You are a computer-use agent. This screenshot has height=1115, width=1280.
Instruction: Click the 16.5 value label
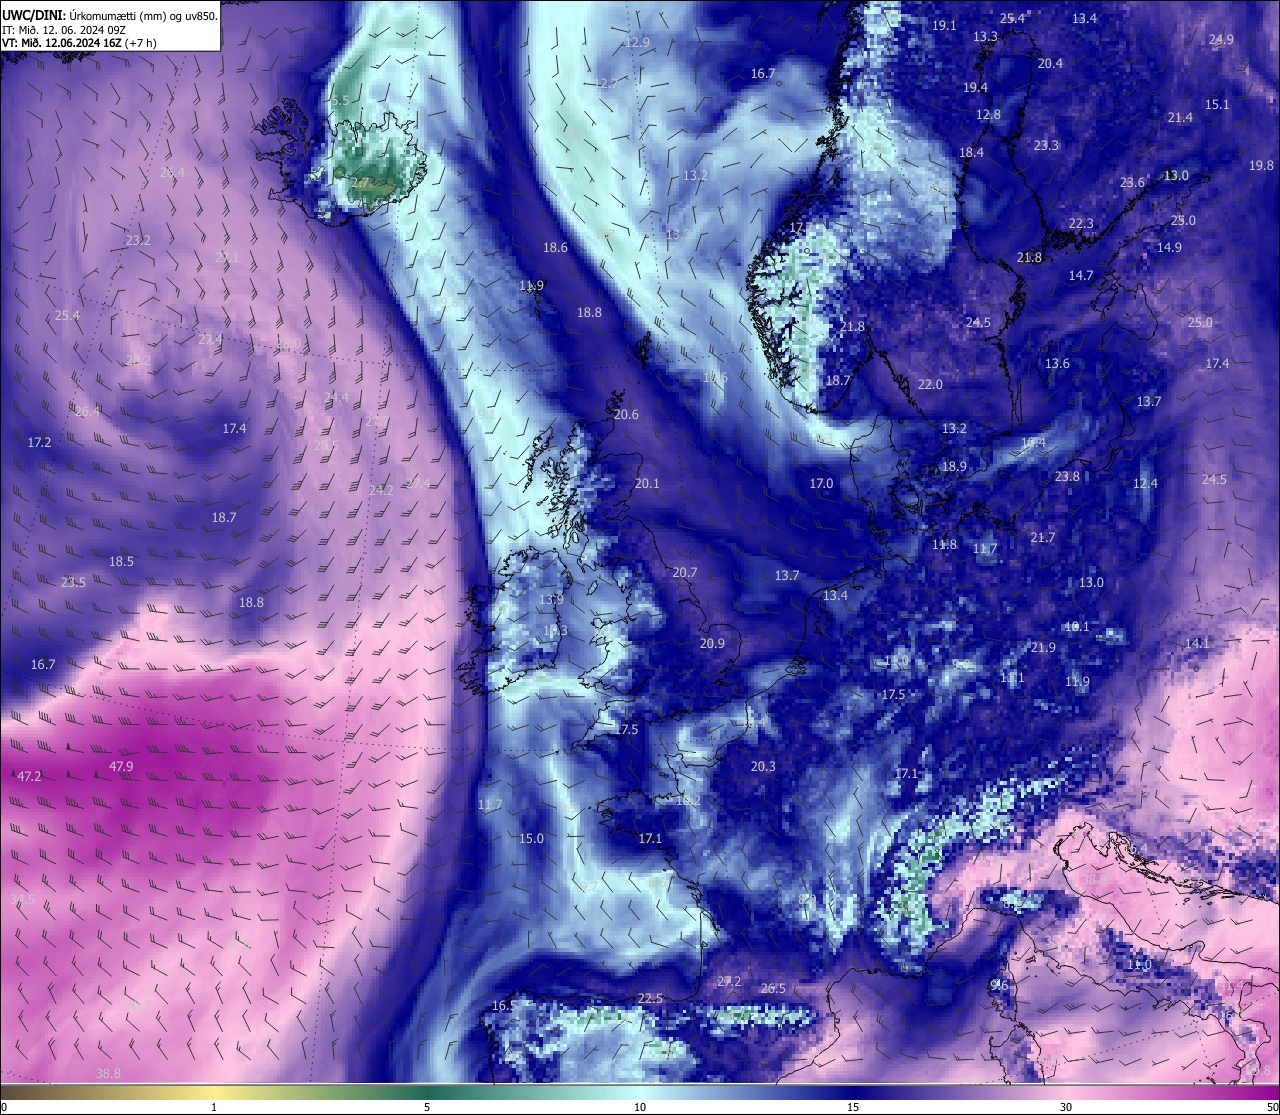(x=504, y=1006)
